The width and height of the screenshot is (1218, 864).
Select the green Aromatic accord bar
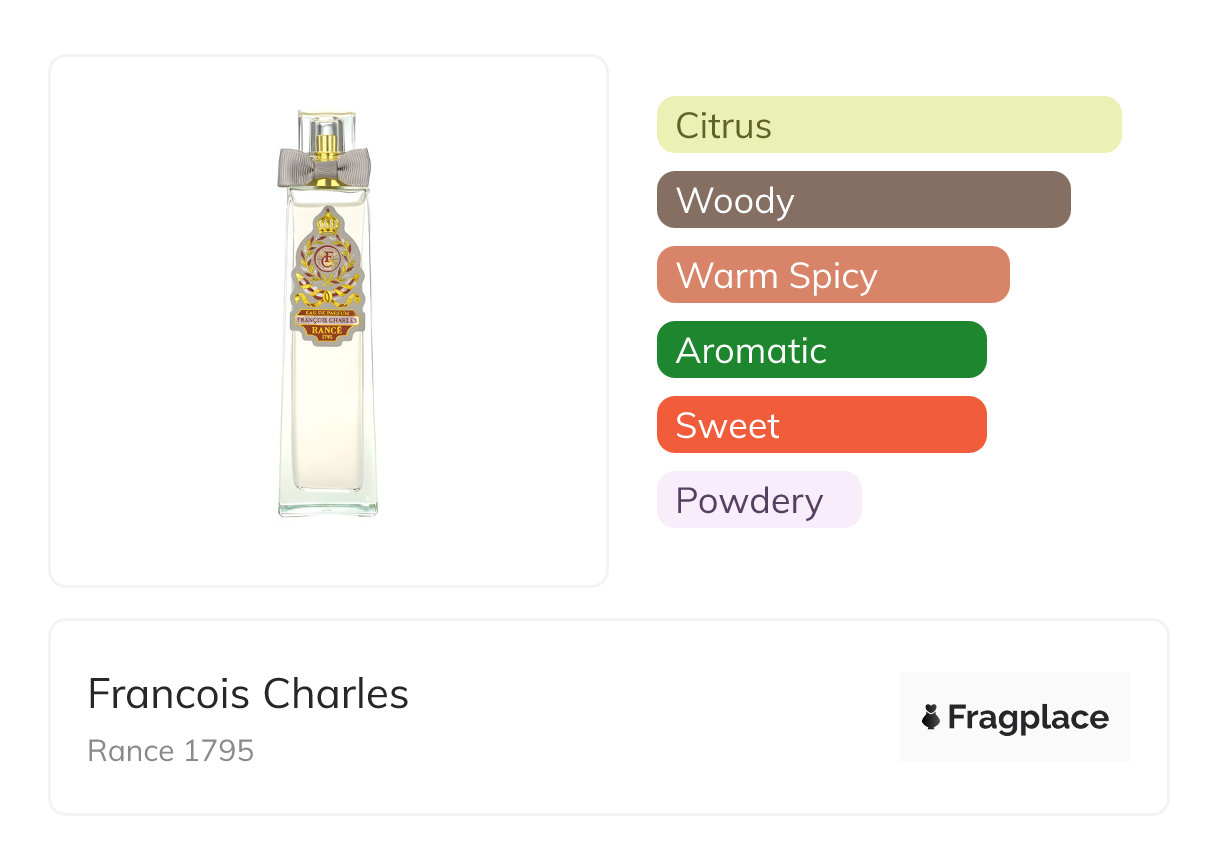pos(821,350)
